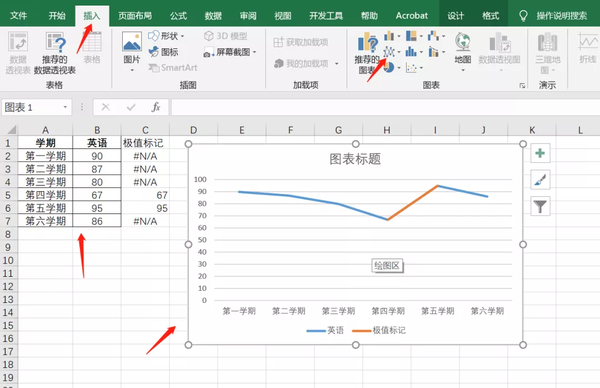
Task: Expand the My Add-ins (我的加载项) dropdown arrow
Action: click(337, 64)
